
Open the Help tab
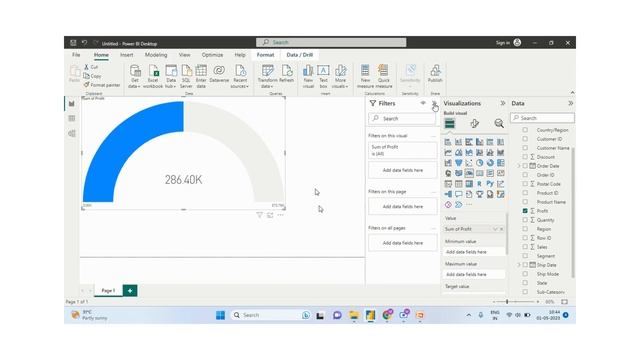(240, 55)
